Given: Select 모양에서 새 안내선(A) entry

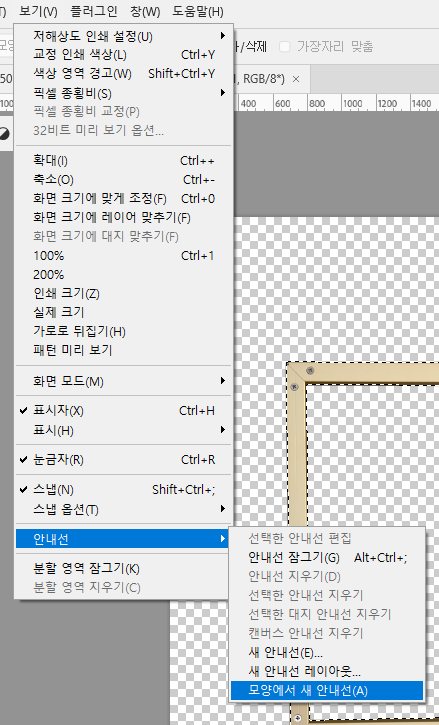Looking at the screenshot, I should 327,690.
